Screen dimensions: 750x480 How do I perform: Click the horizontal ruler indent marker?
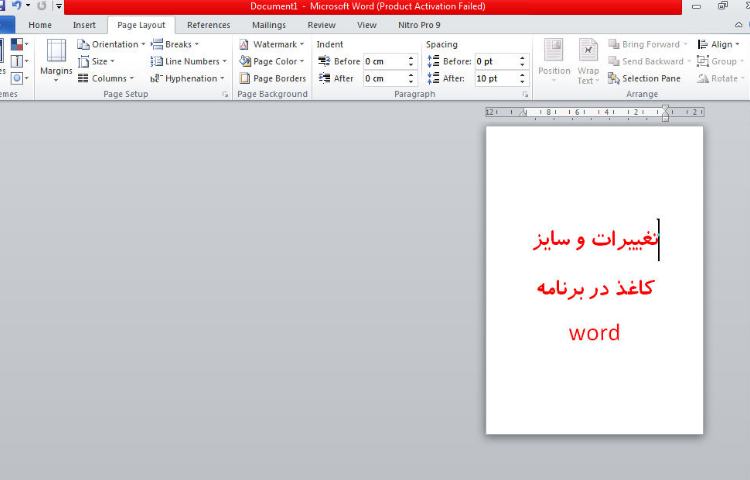click(665, 113)
